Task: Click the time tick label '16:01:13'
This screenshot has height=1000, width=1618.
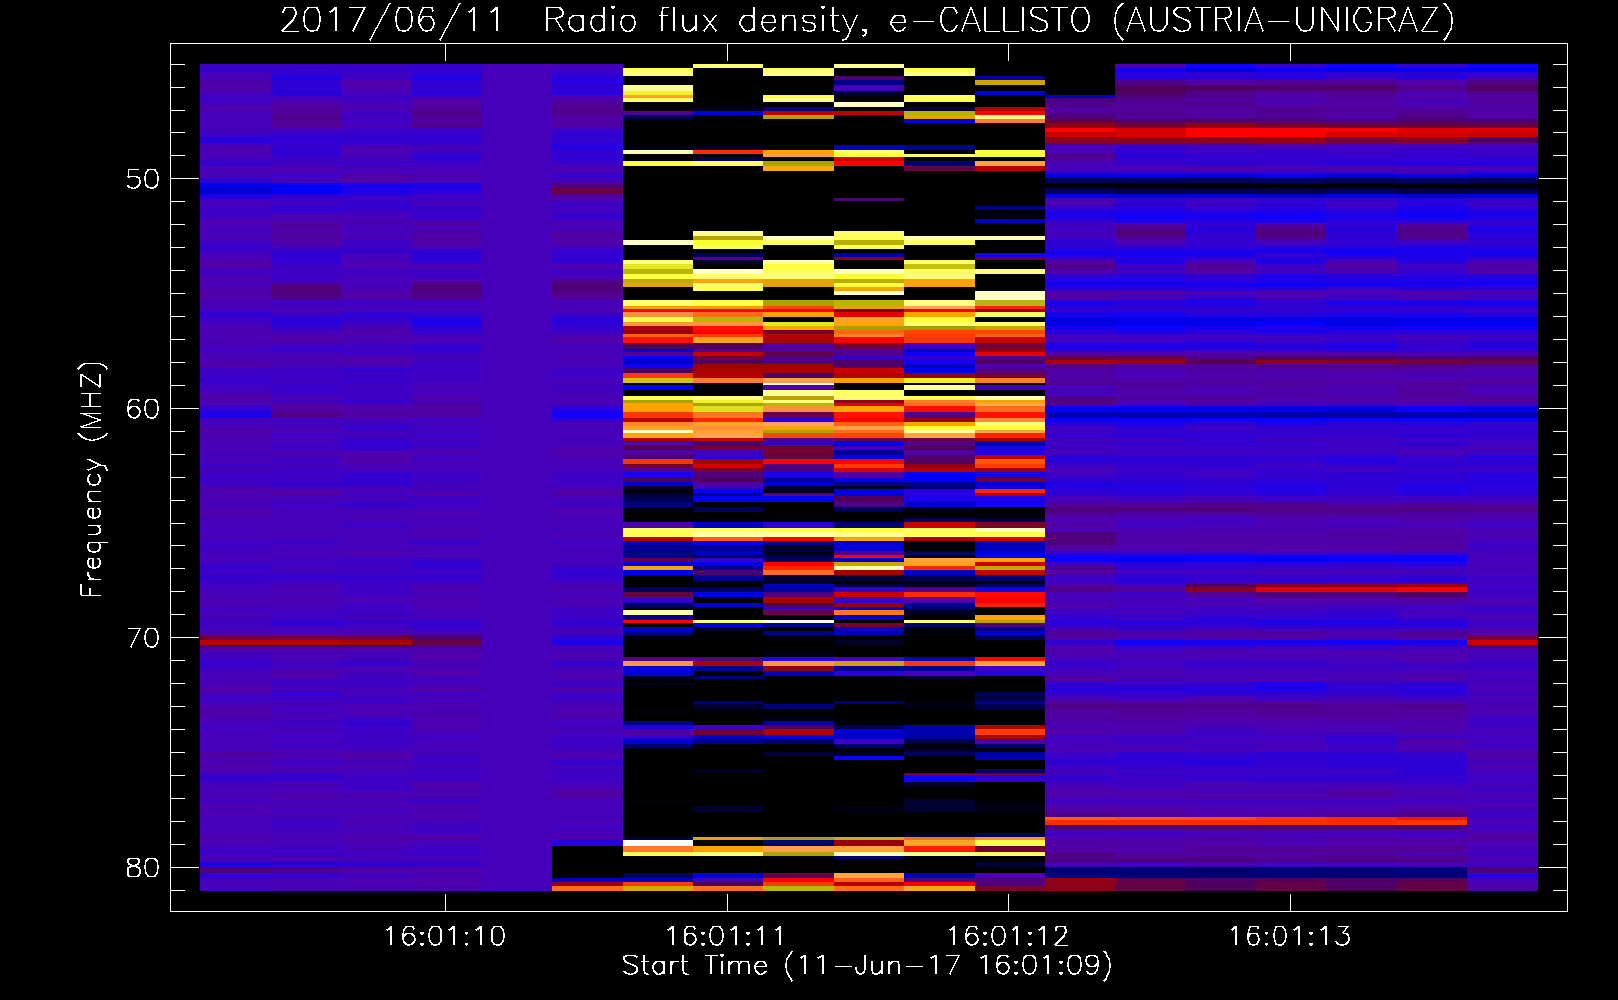Action: [x=1290, y=937]
